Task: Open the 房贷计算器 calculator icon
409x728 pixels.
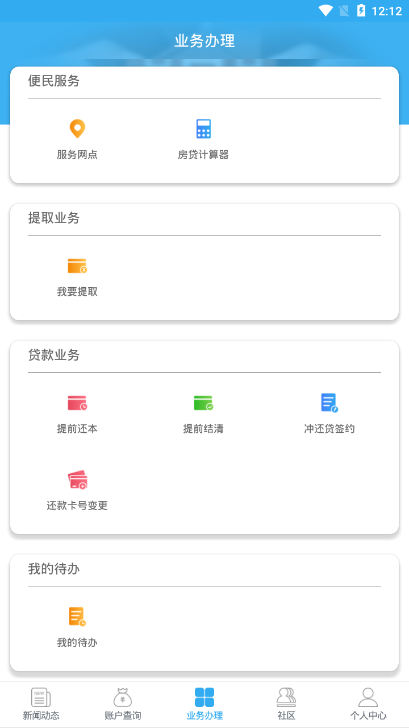Action: [x=203, y=129]
